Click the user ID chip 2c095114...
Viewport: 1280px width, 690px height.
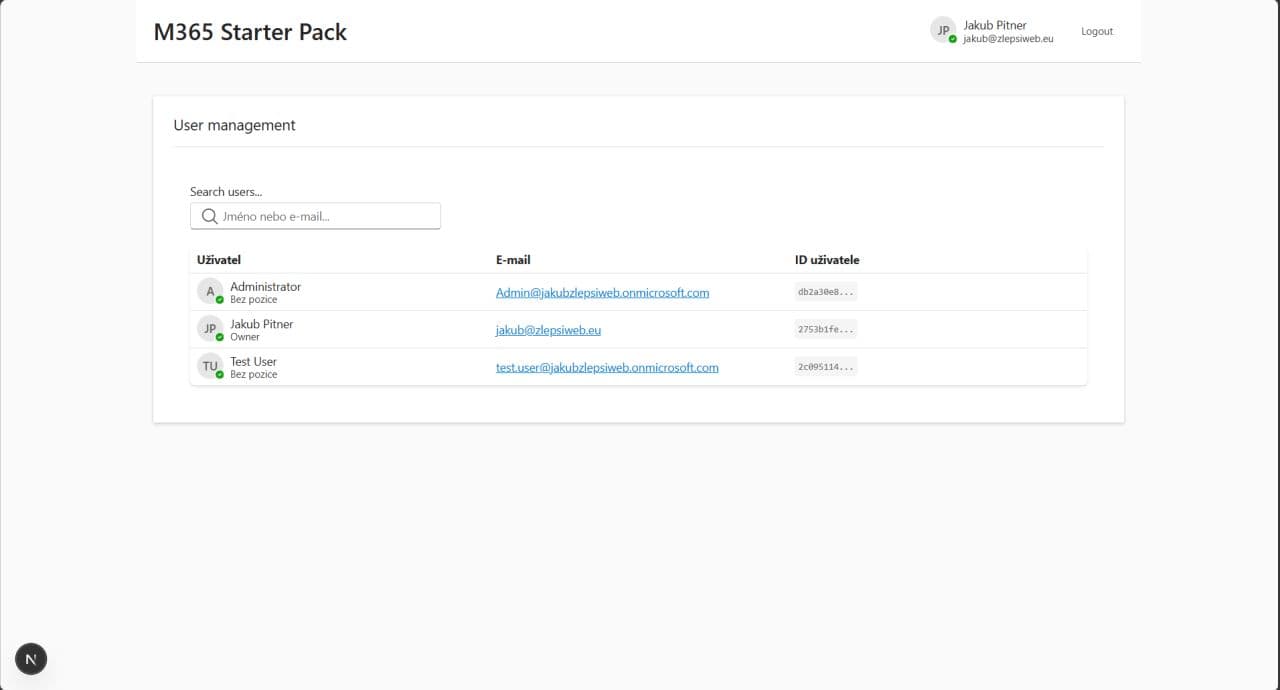[x=826, y=367]
